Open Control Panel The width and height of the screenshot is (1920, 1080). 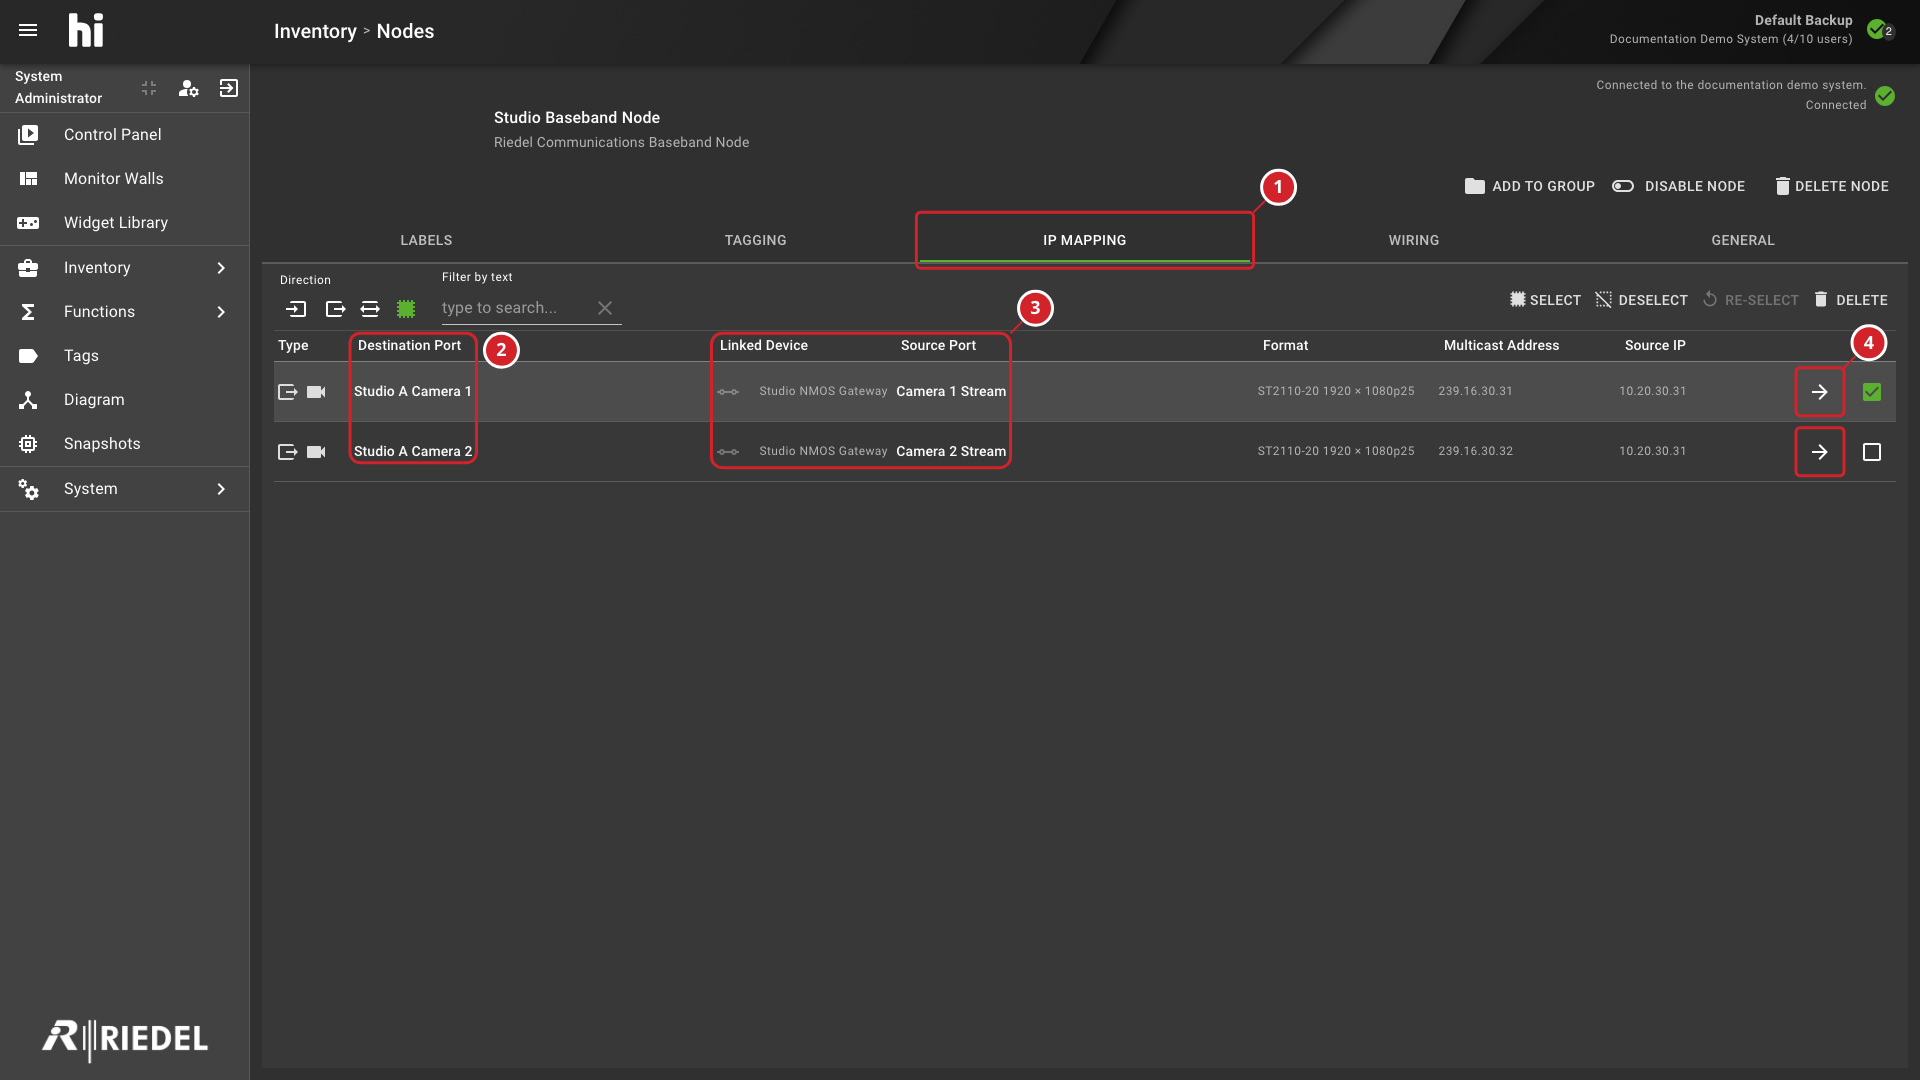point(125,134)
